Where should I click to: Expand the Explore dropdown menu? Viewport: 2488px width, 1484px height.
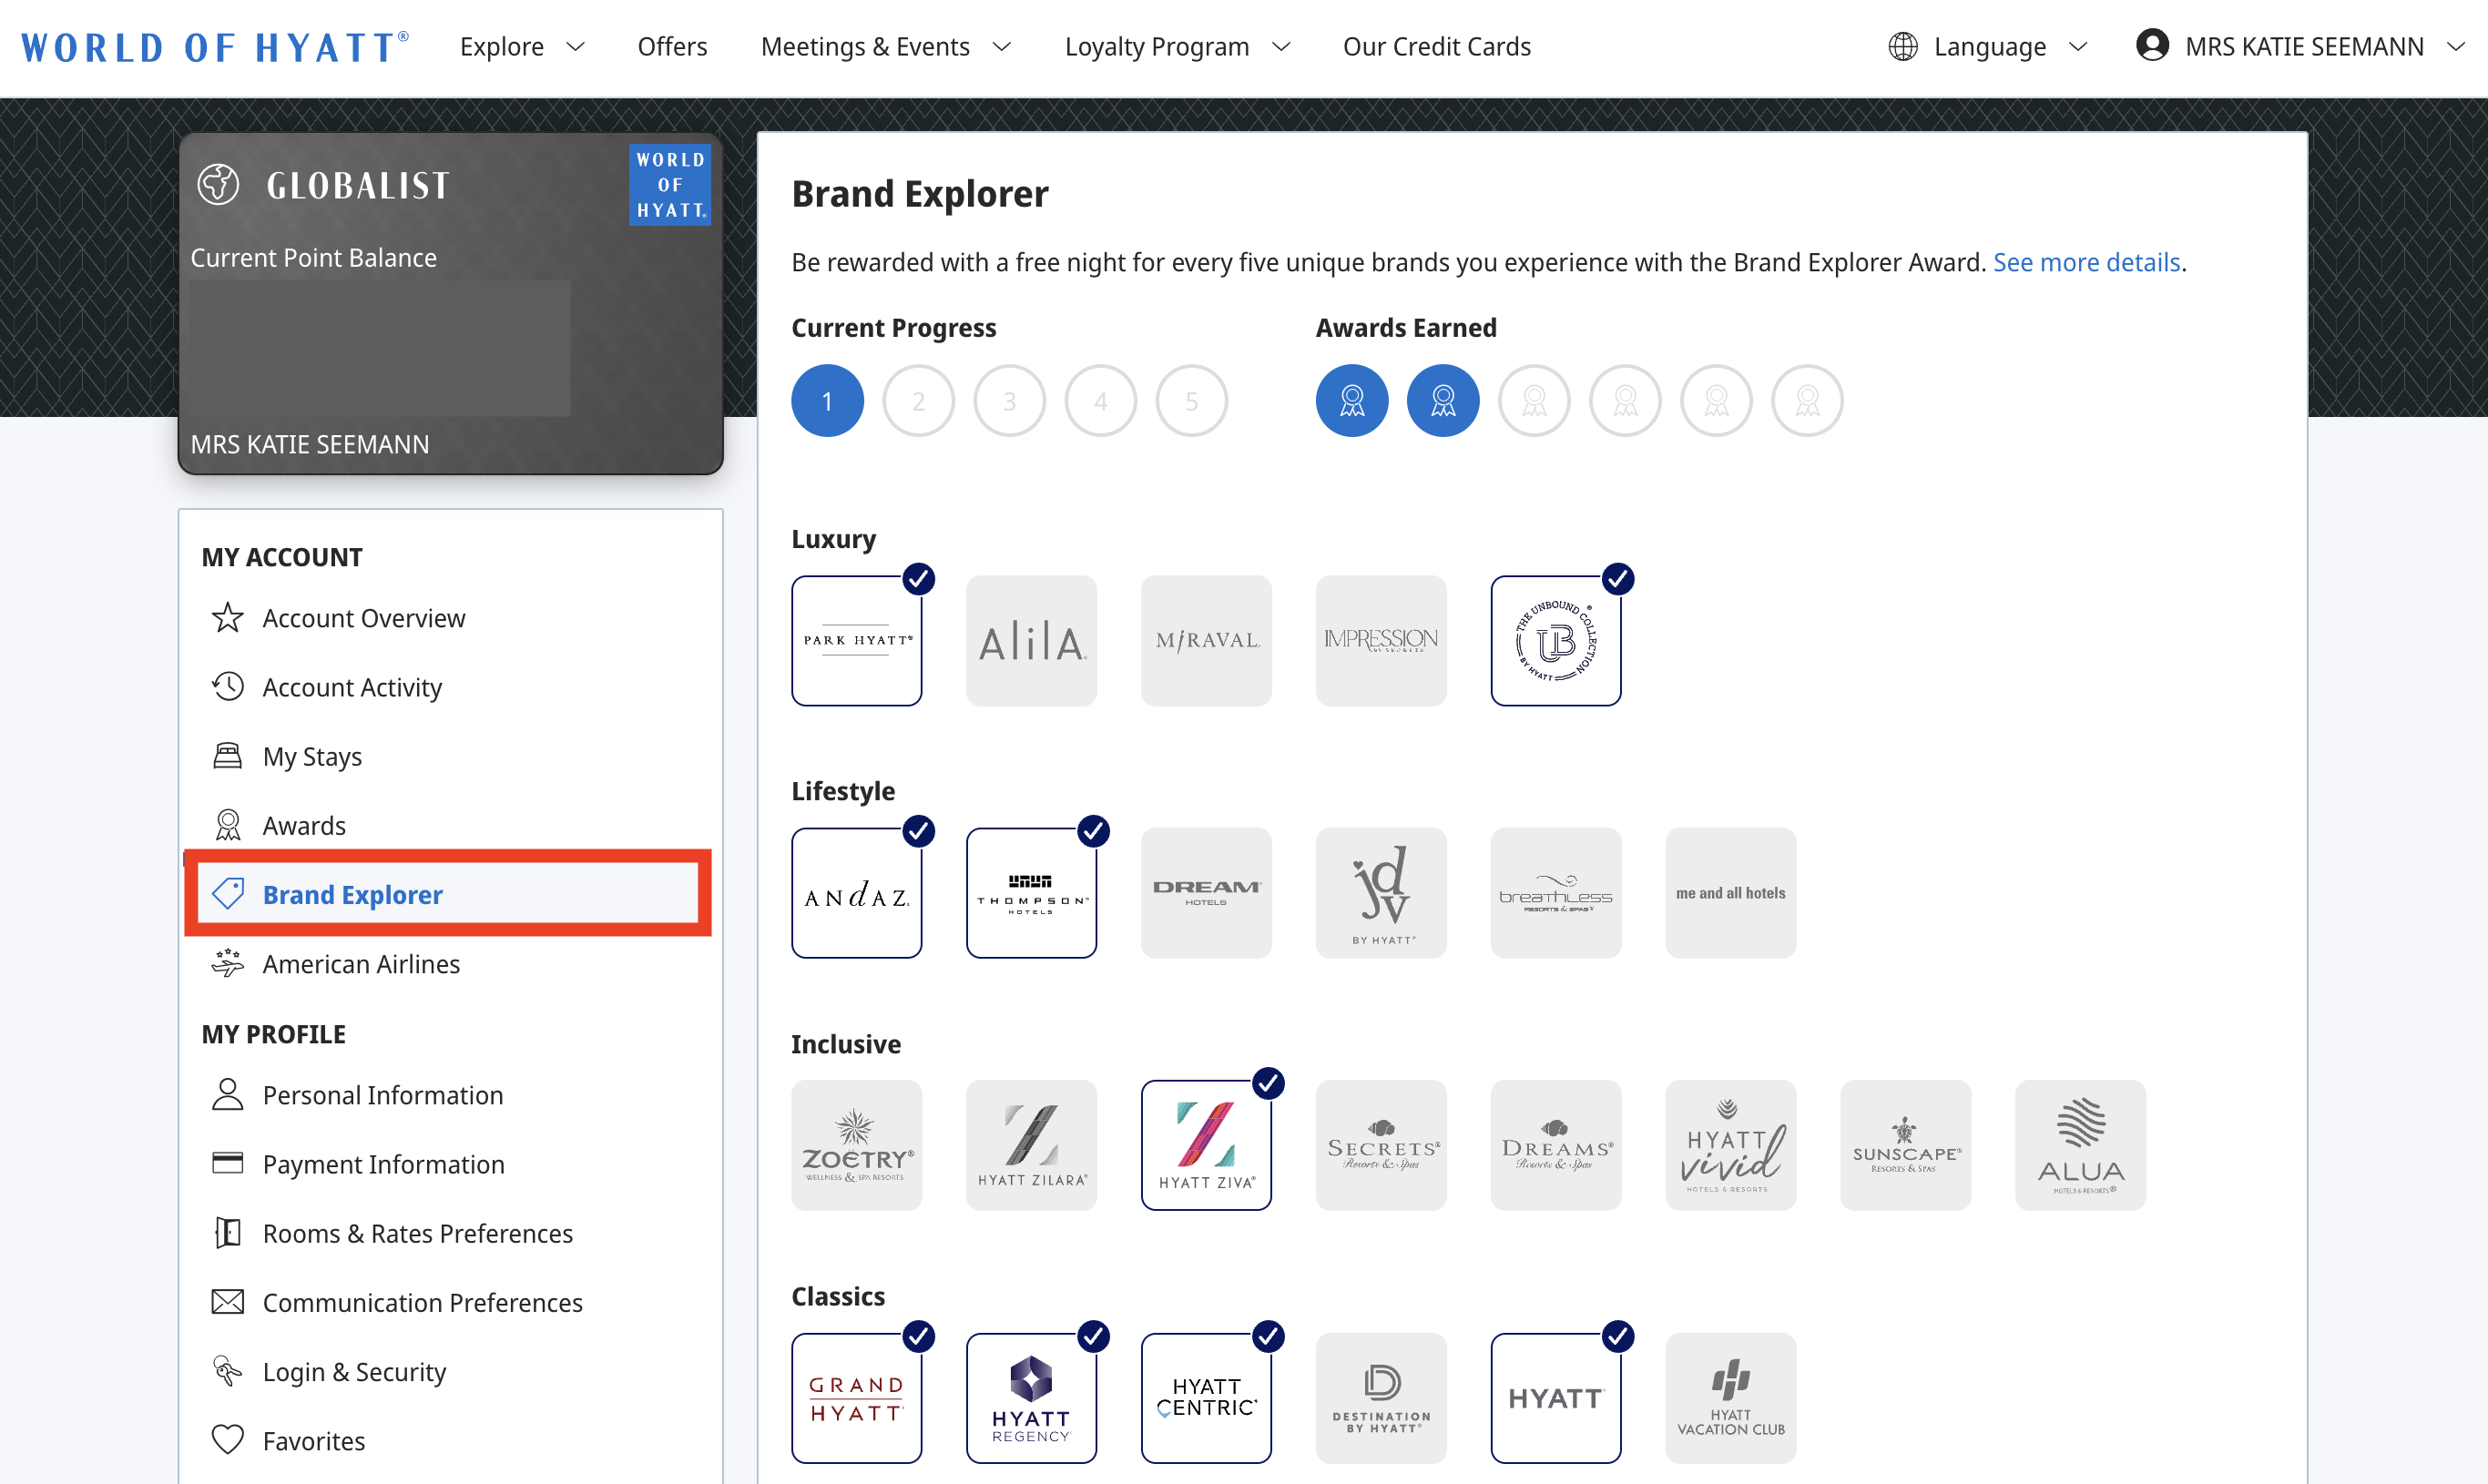coord(522,47)
